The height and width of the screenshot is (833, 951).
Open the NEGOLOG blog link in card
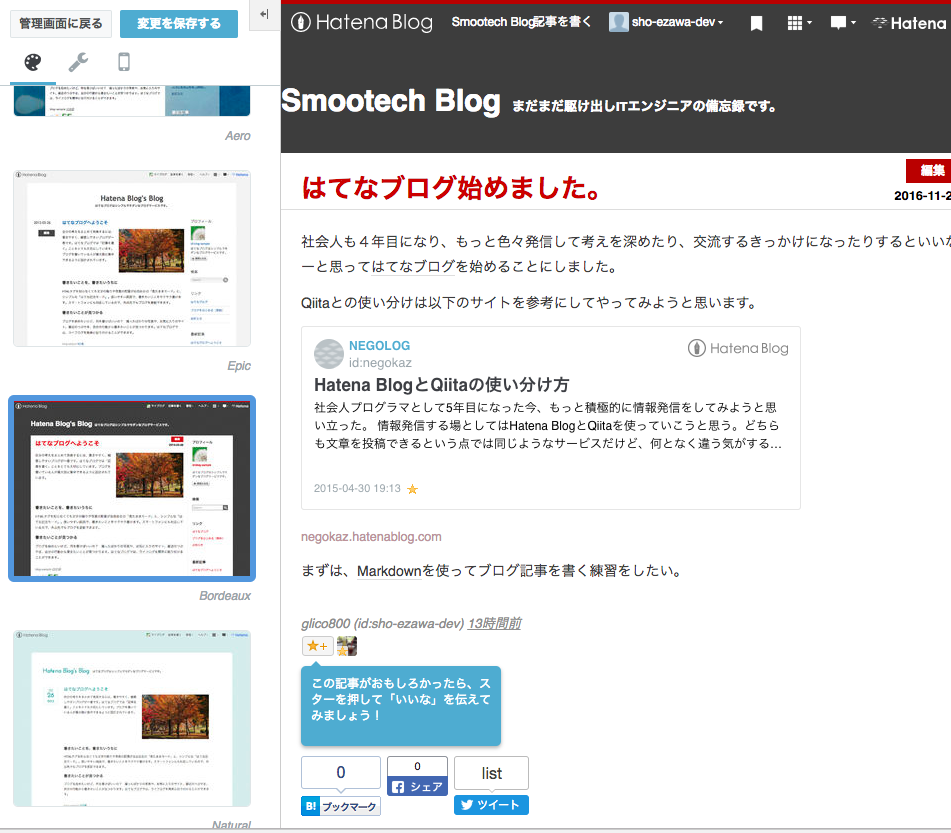[379, 345]
